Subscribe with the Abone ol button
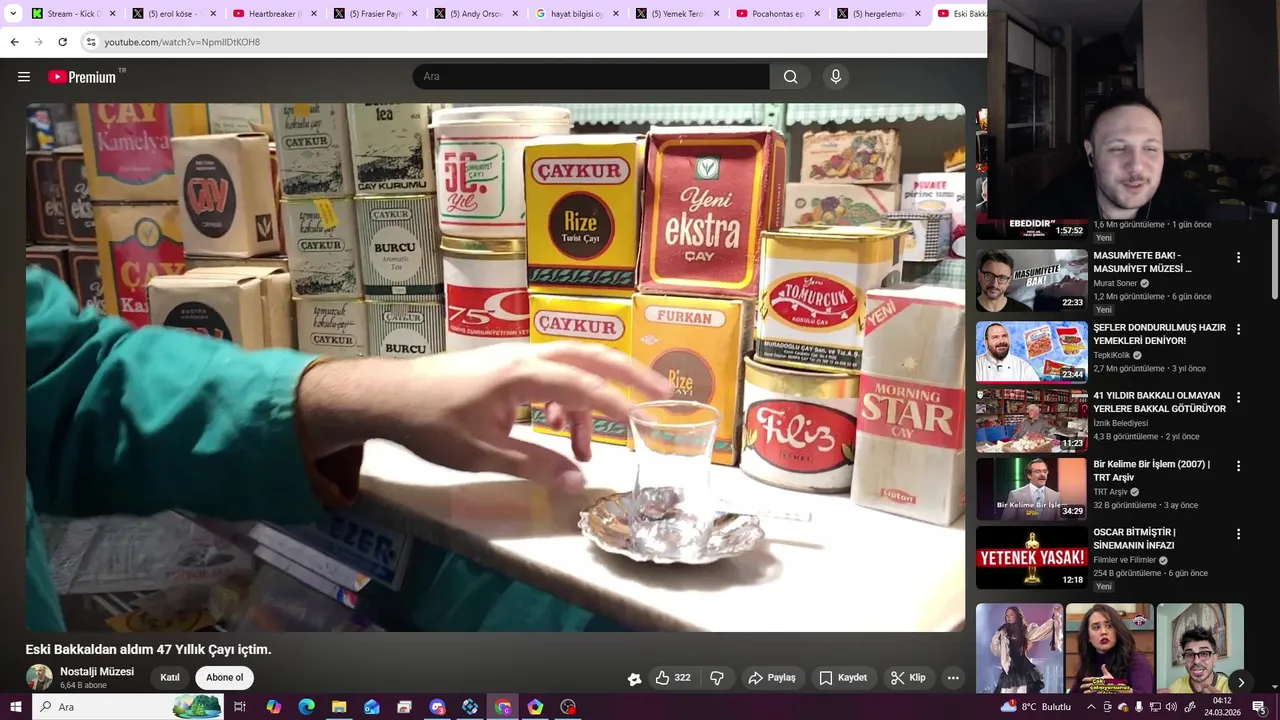1280x720 pixels. pyautogui.click(x=224, y=678)
